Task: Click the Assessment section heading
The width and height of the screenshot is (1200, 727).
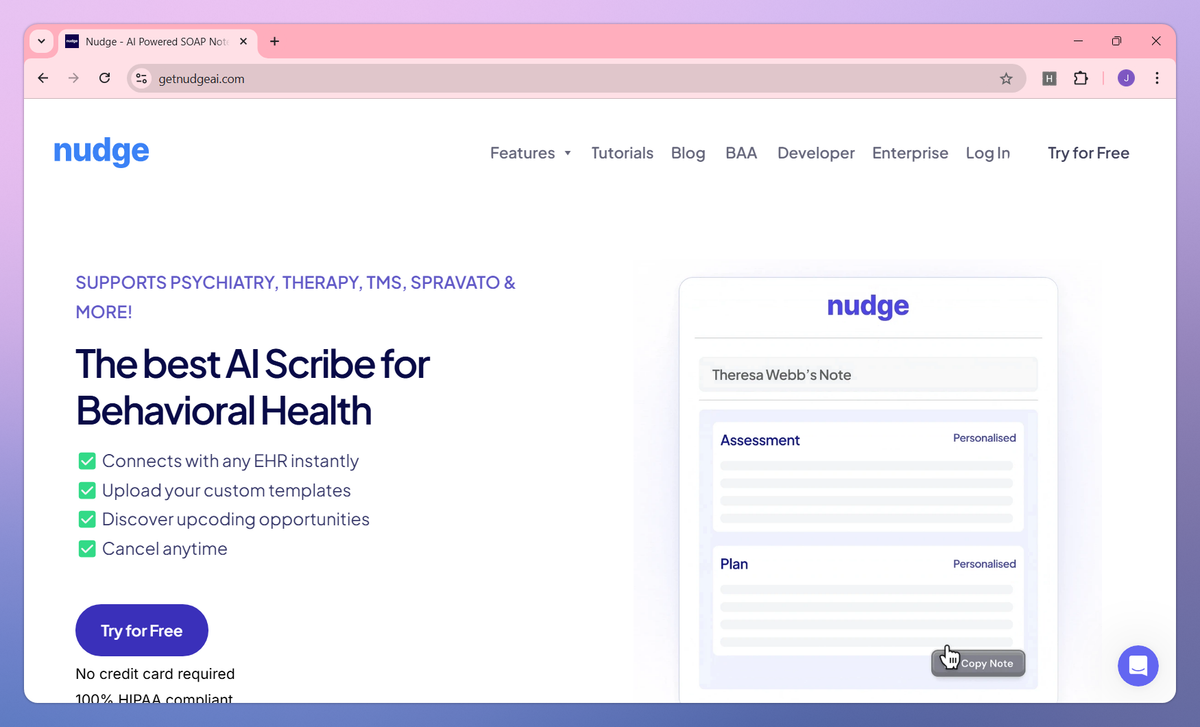Action: (760, 440)
